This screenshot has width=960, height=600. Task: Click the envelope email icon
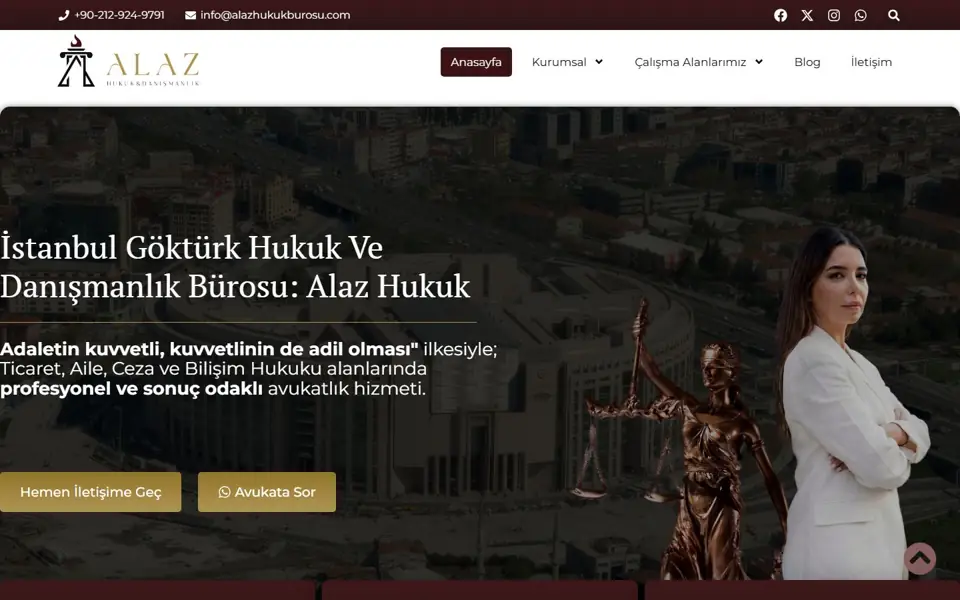[190, 15]
